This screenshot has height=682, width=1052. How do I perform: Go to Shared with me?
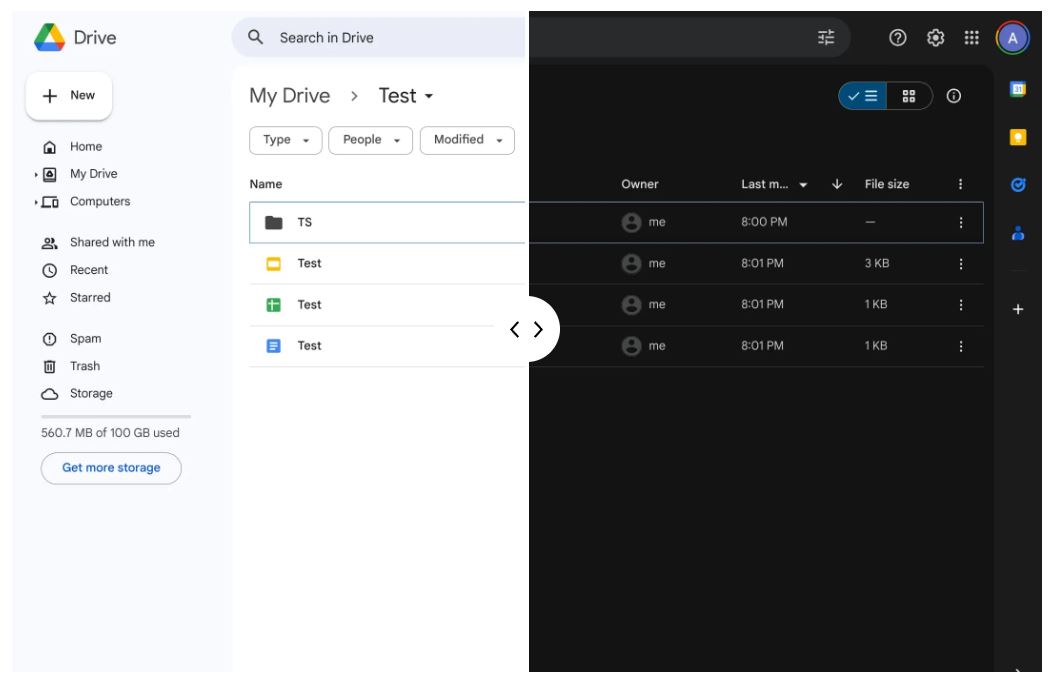click(111, 243)
